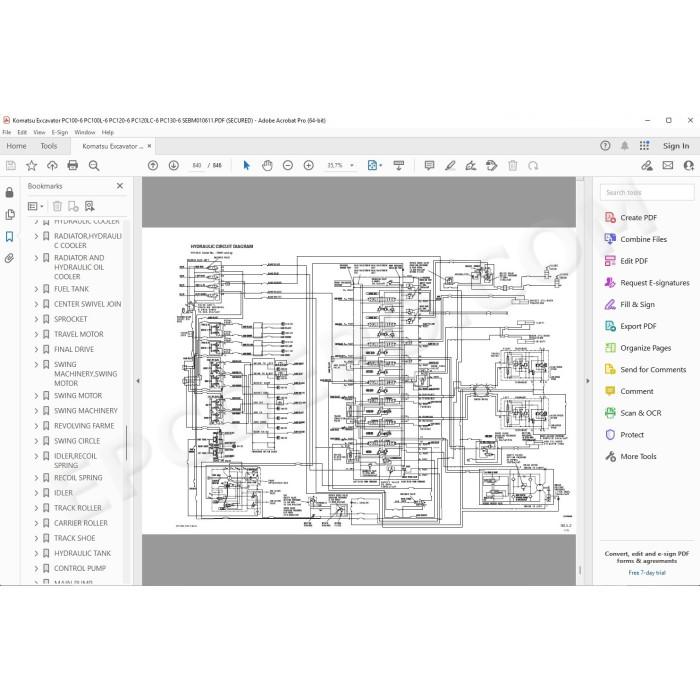Viewport: 700px width, 700px height.
Task: Expand FUEL TANK bookmark
Action: click(36, 289)
